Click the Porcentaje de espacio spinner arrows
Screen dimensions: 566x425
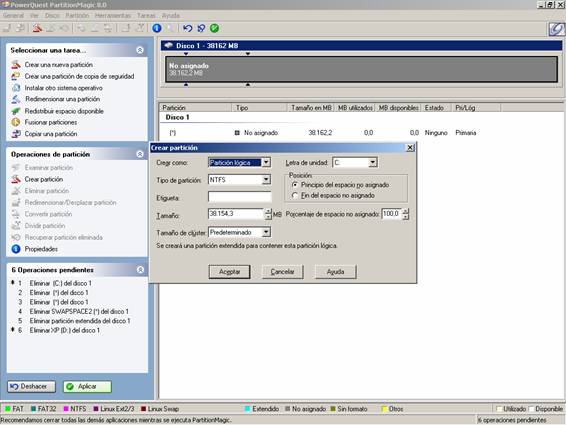point(406,214)
